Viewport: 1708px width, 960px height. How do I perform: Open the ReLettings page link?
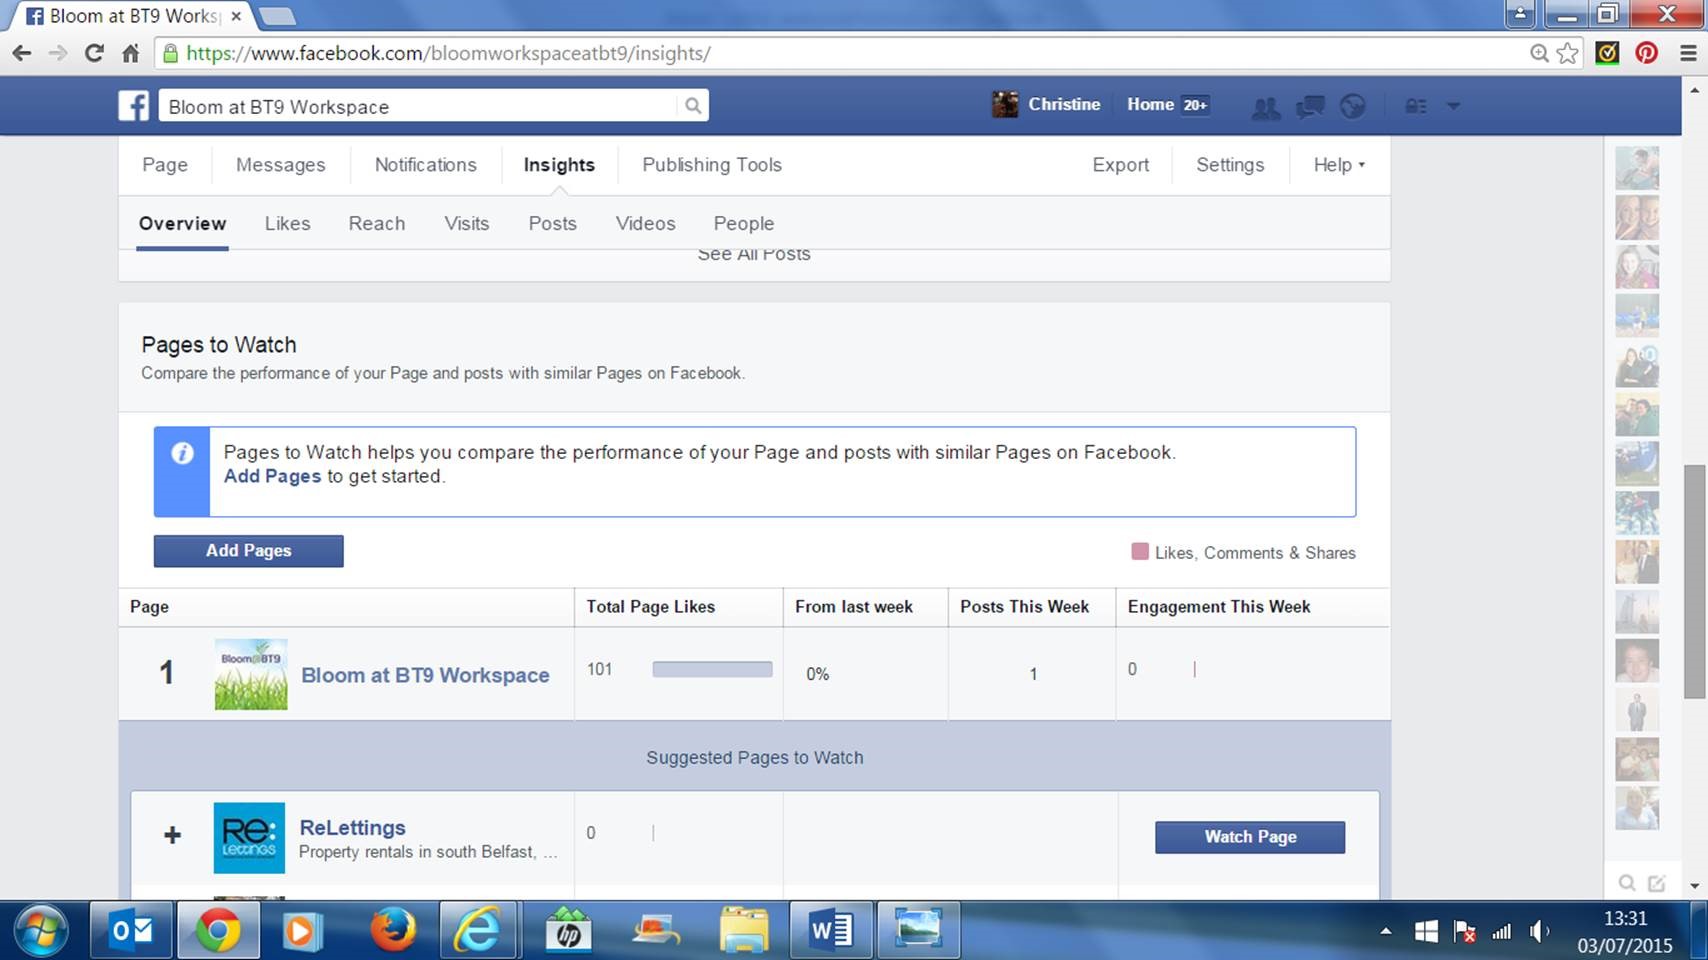pos(352,828)
